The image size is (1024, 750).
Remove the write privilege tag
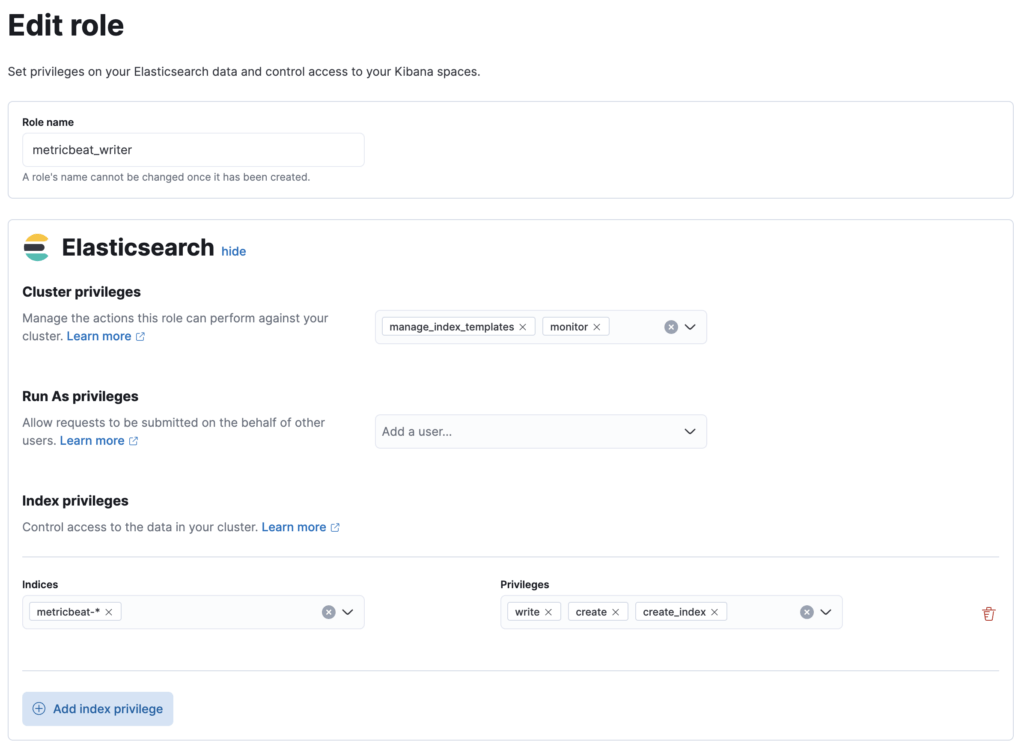point(548,612)
